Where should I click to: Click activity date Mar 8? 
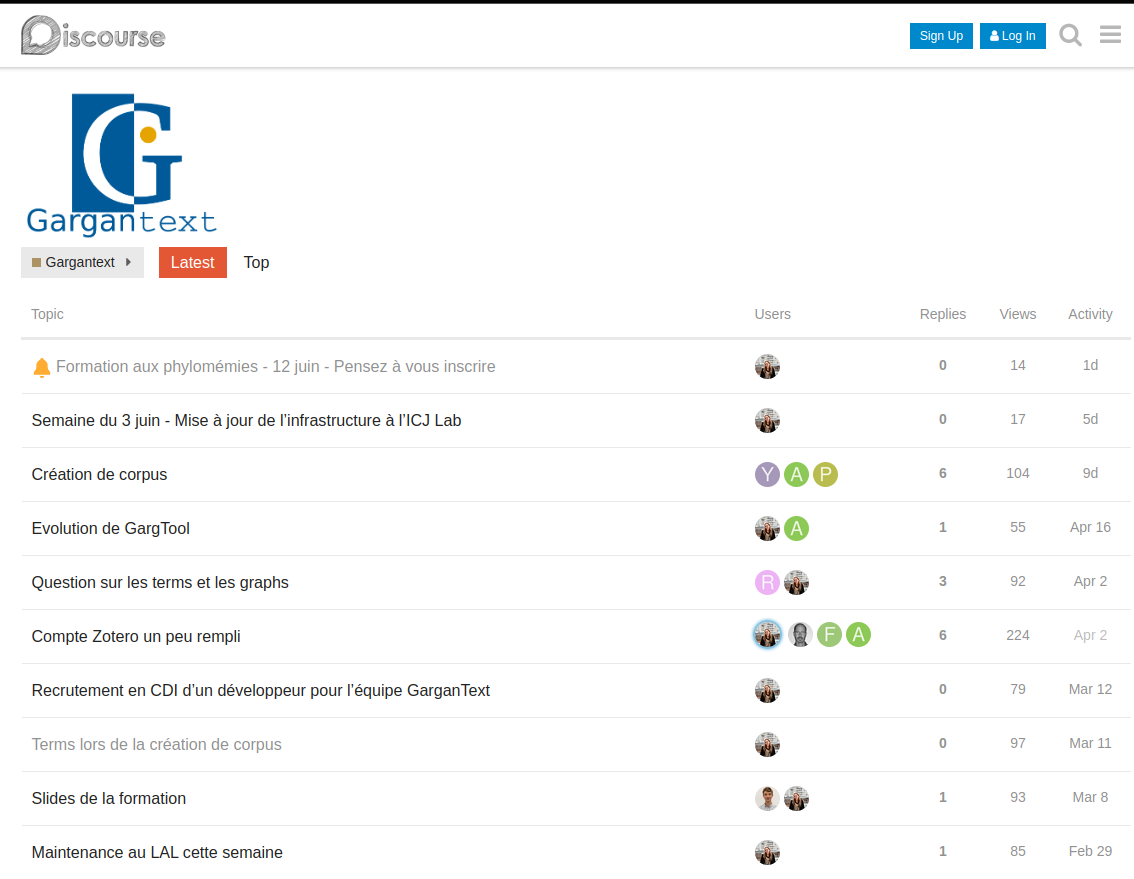point(1090,797)
